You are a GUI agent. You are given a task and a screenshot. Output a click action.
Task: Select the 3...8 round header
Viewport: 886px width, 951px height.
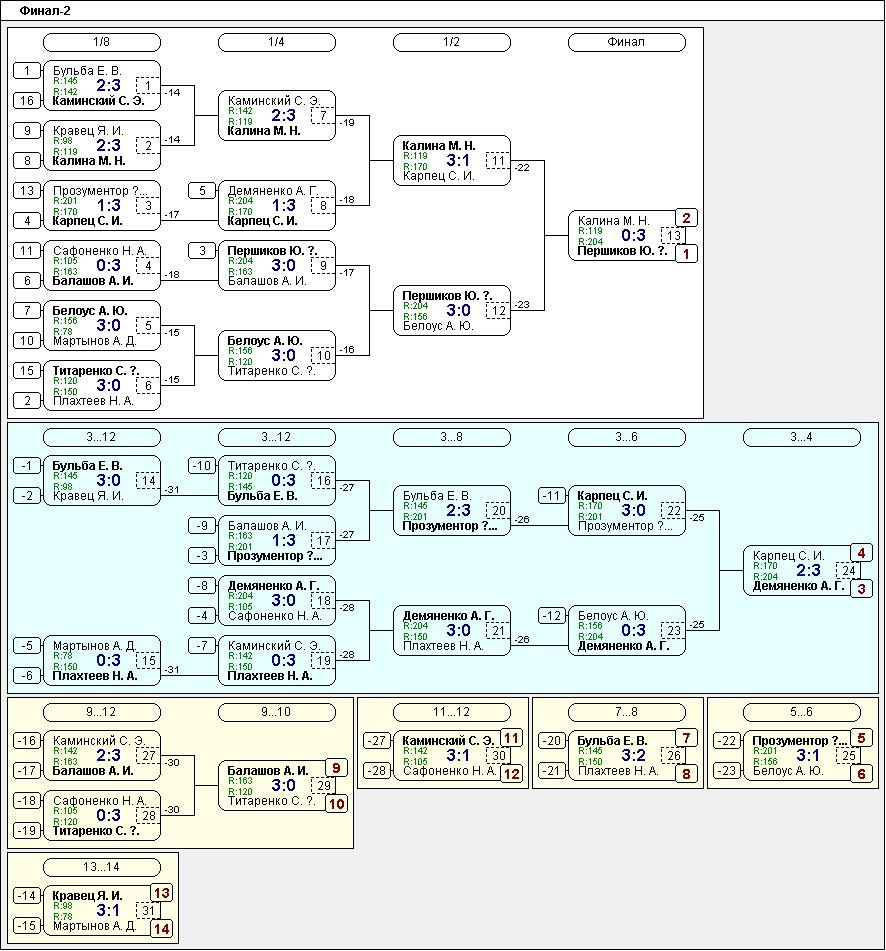pos(452,437)
